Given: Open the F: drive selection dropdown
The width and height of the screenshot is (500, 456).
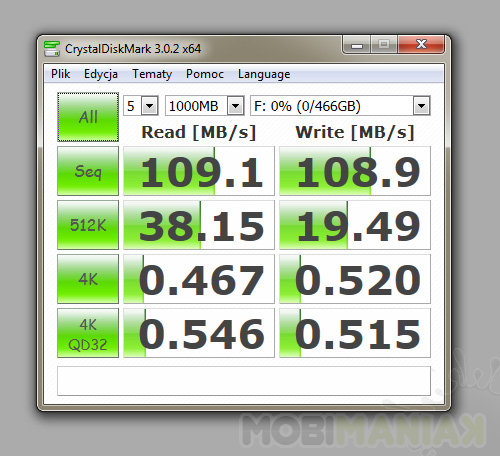Looking at the screenshot, I should coord(340,106).
